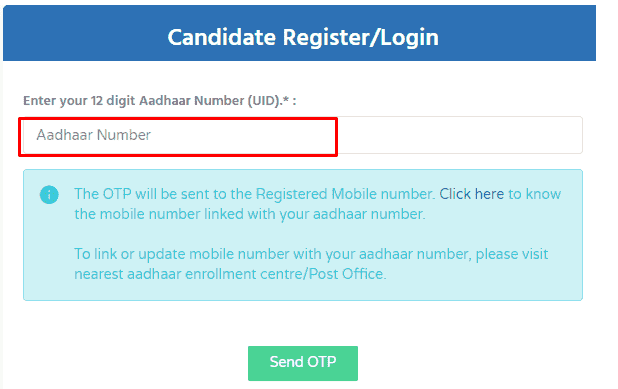Click the 'Aadhaar Number' placeholder text
The image size is (618, 389).
[x=93, y=135]
